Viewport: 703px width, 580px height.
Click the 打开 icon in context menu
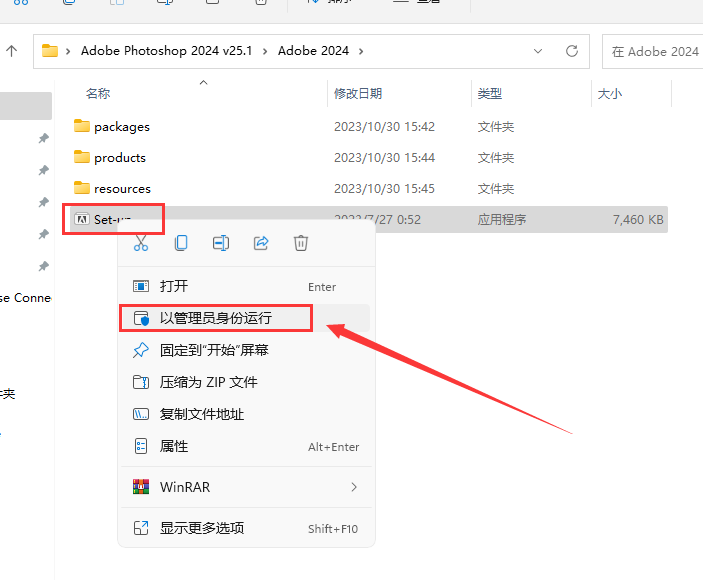pyautogui.click(x=141, y=286)
